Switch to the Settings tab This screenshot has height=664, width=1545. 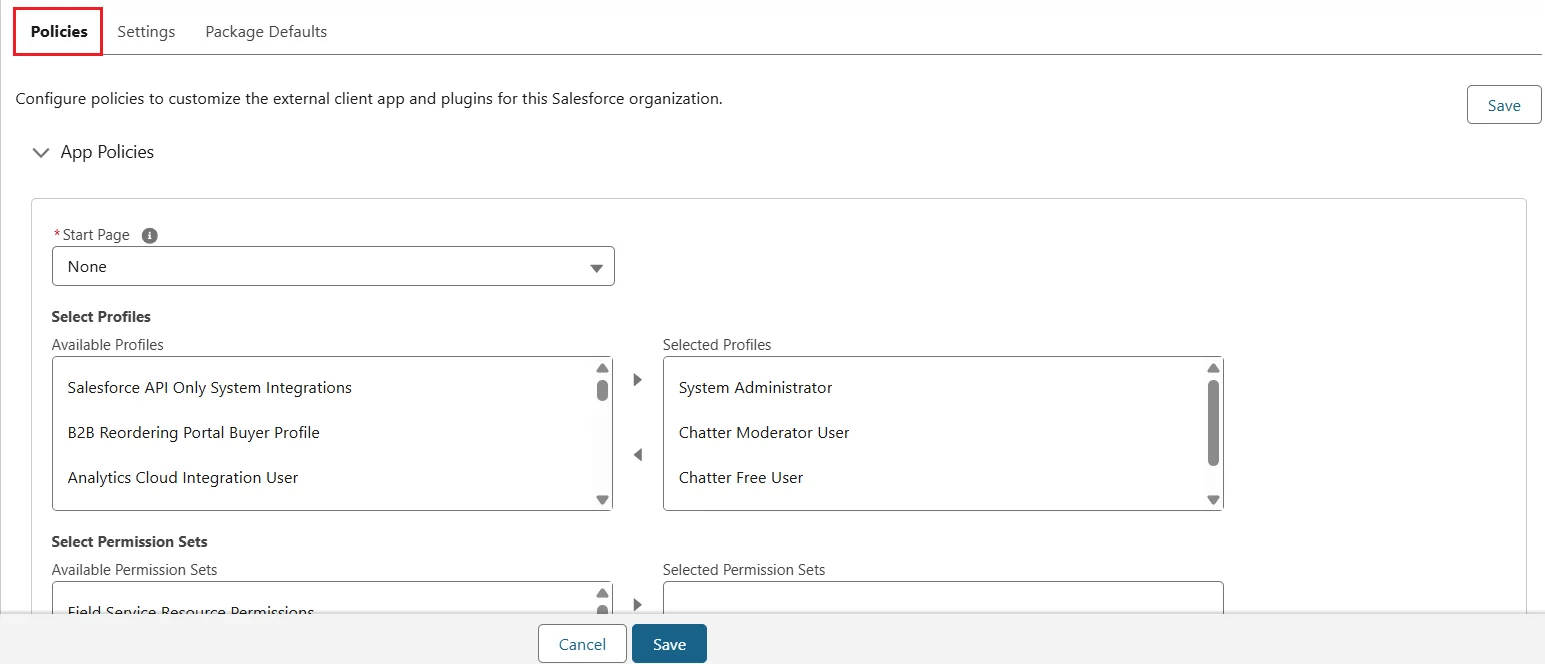(145, 31)
